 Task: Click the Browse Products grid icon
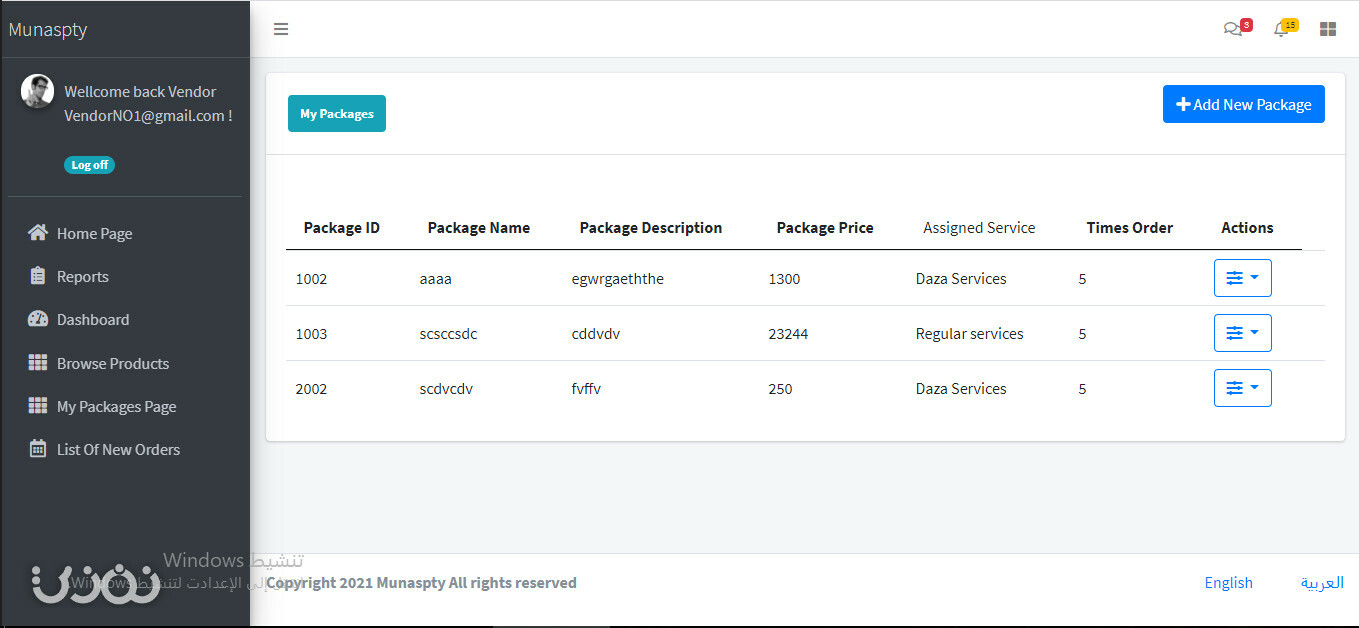pyautogui.click(x=38, y=363)
